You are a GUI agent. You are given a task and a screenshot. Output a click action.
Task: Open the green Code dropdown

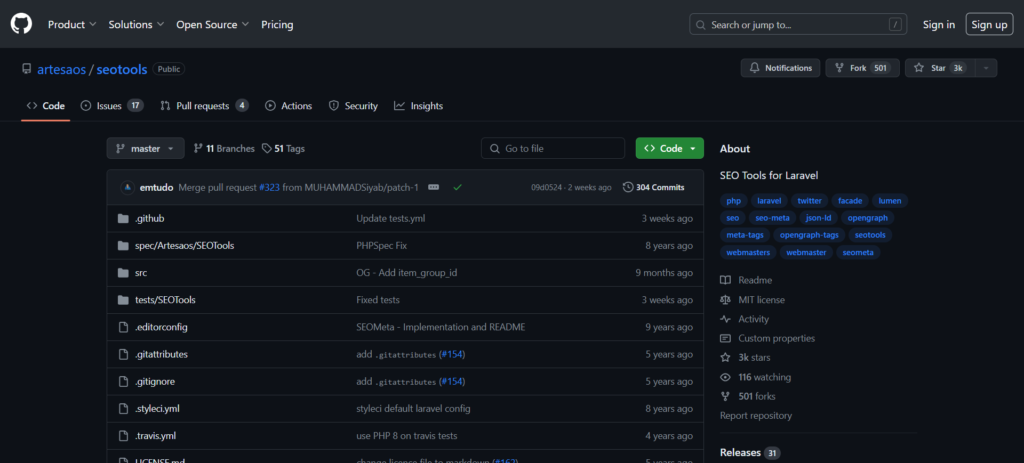point(669,148)
